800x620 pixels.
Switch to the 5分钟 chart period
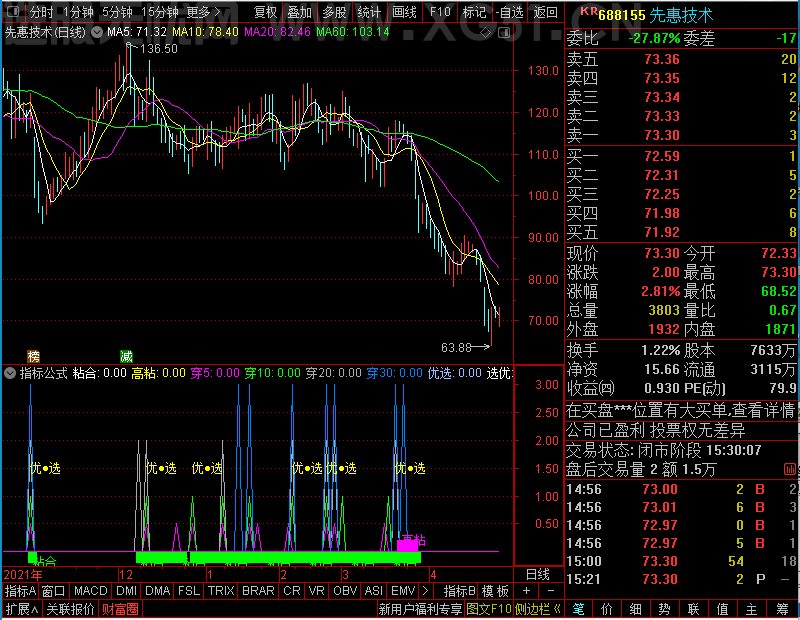point(117,12)
